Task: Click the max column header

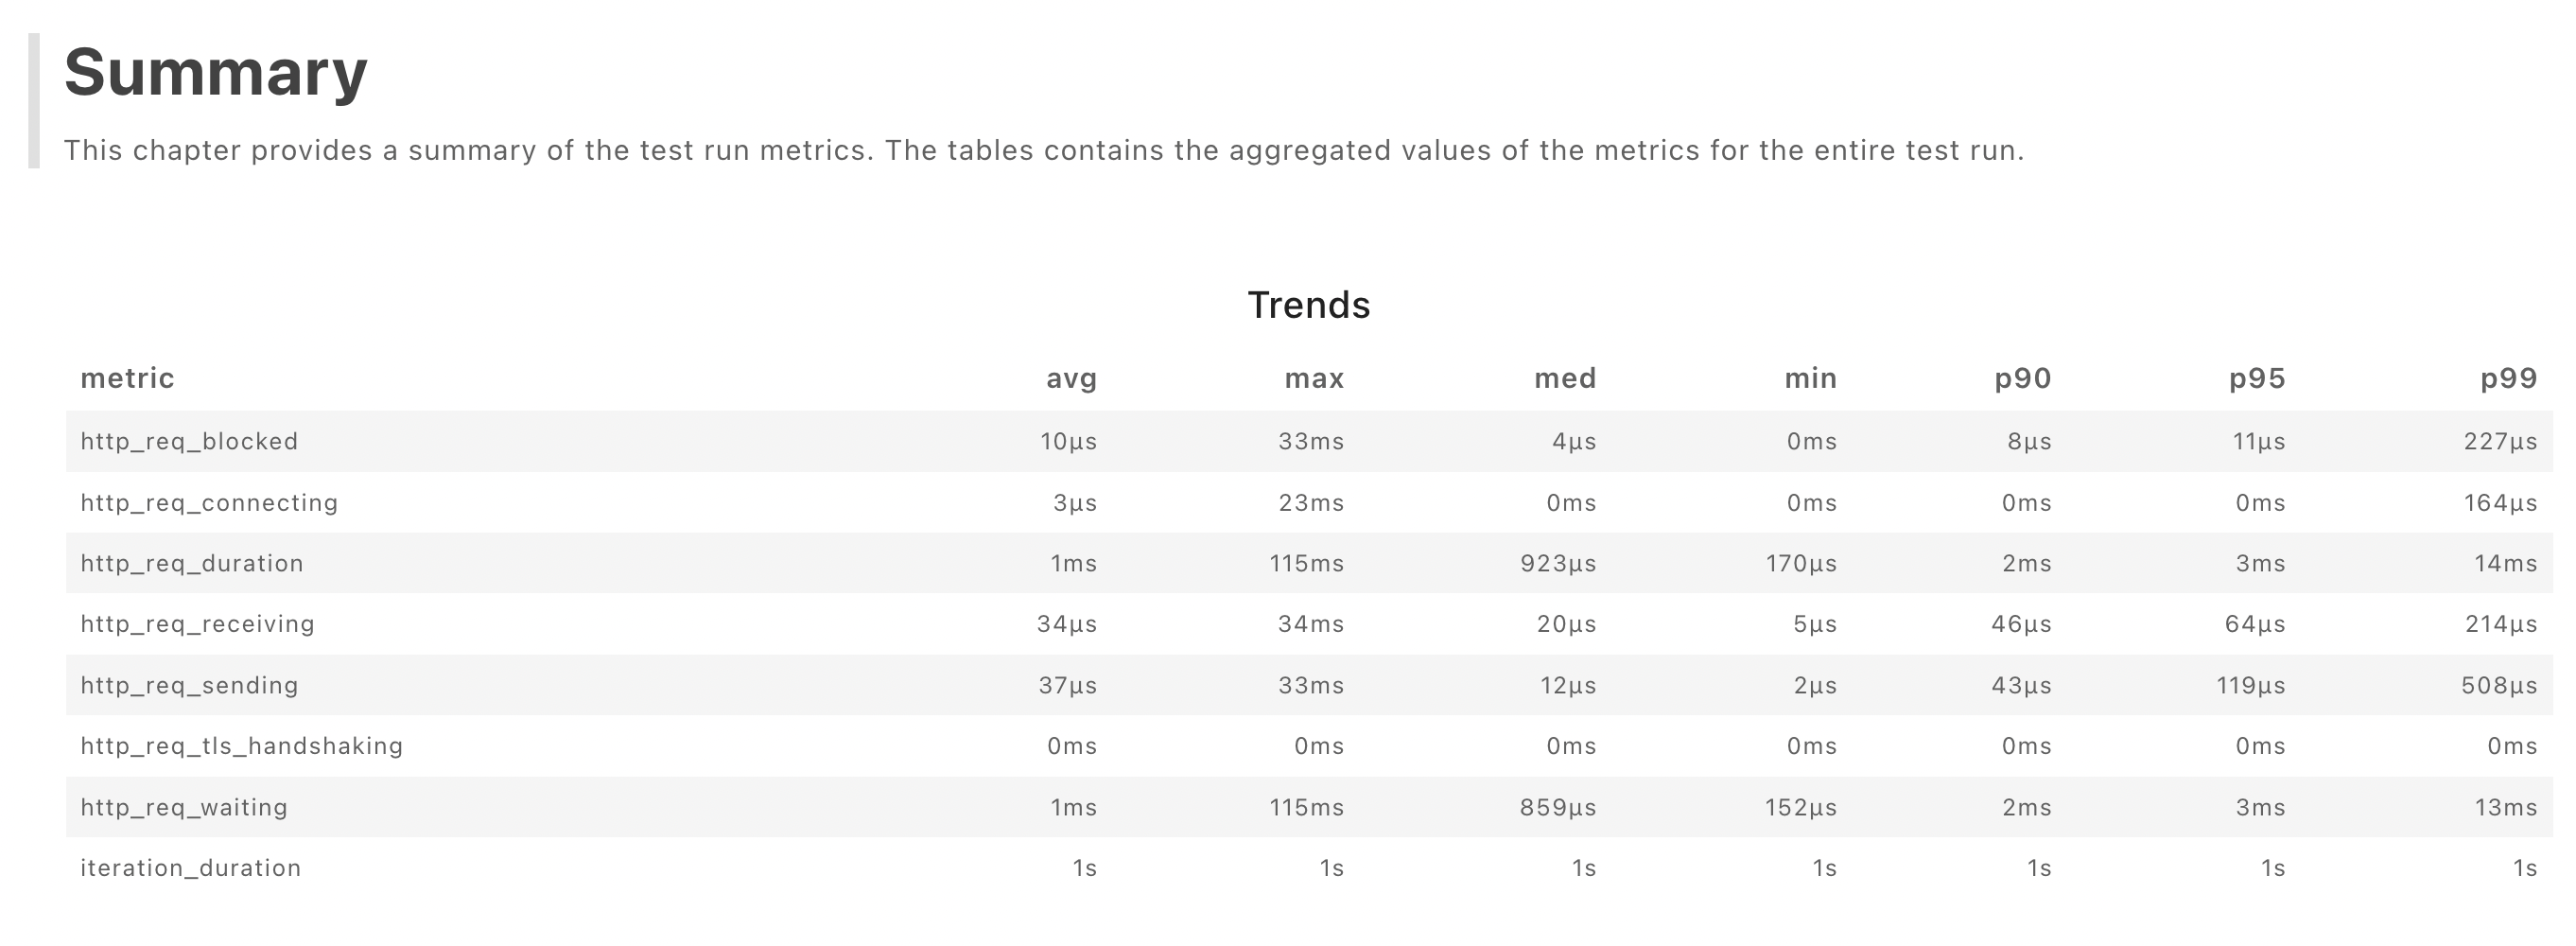Action: [x=1314, y=379]
